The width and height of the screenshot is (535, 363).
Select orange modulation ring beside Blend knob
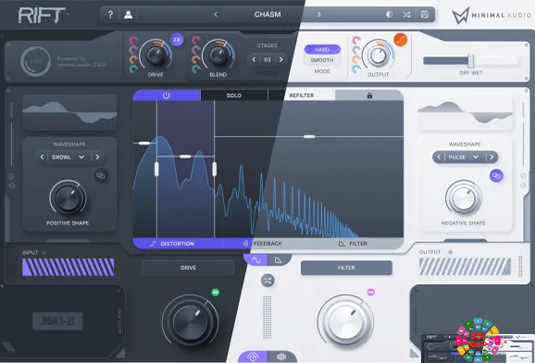196,59
